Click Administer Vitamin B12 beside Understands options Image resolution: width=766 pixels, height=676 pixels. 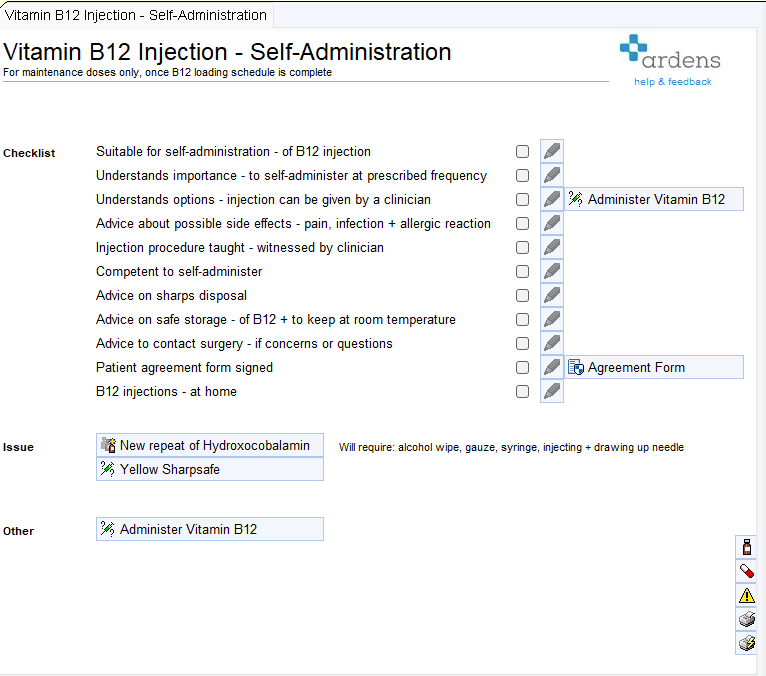click(x=654, y=199)
